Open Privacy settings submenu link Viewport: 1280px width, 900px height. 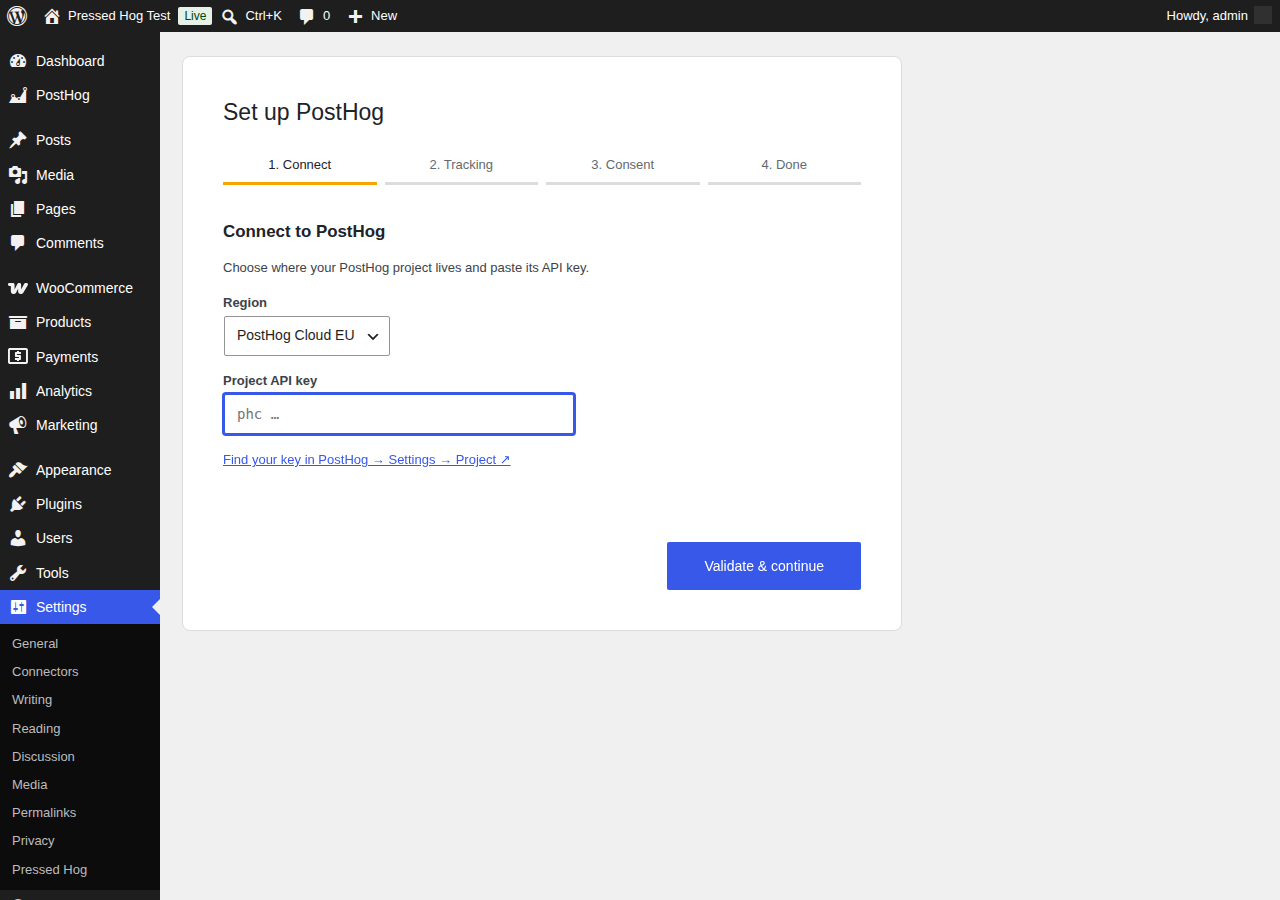(33, 841)
